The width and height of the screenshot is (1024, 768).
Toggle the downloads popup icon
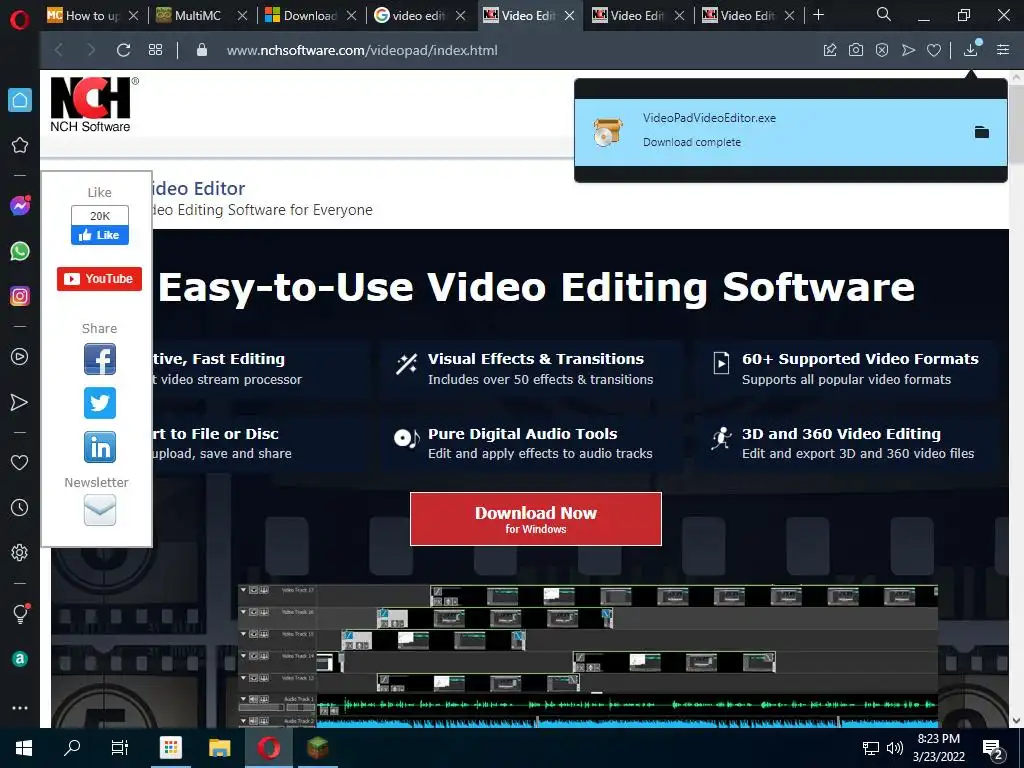pos(971,50)
